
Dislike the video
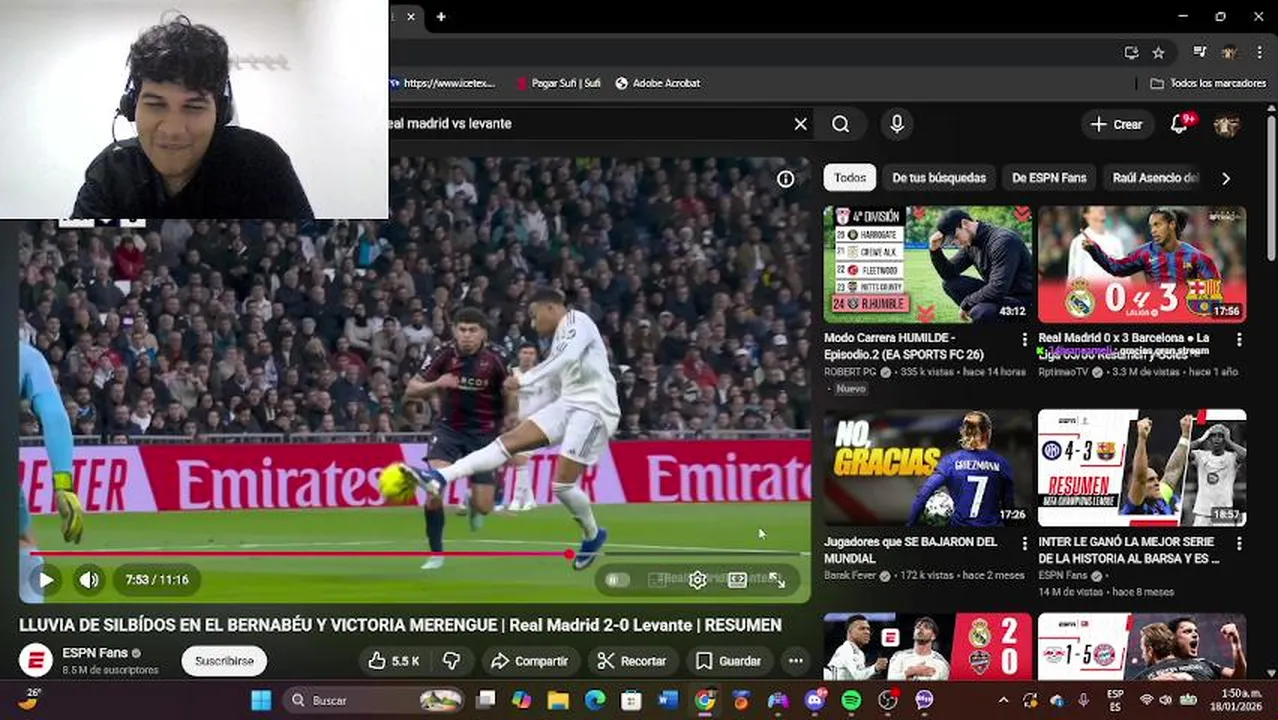pyautogui.click(x=452, y=661)
